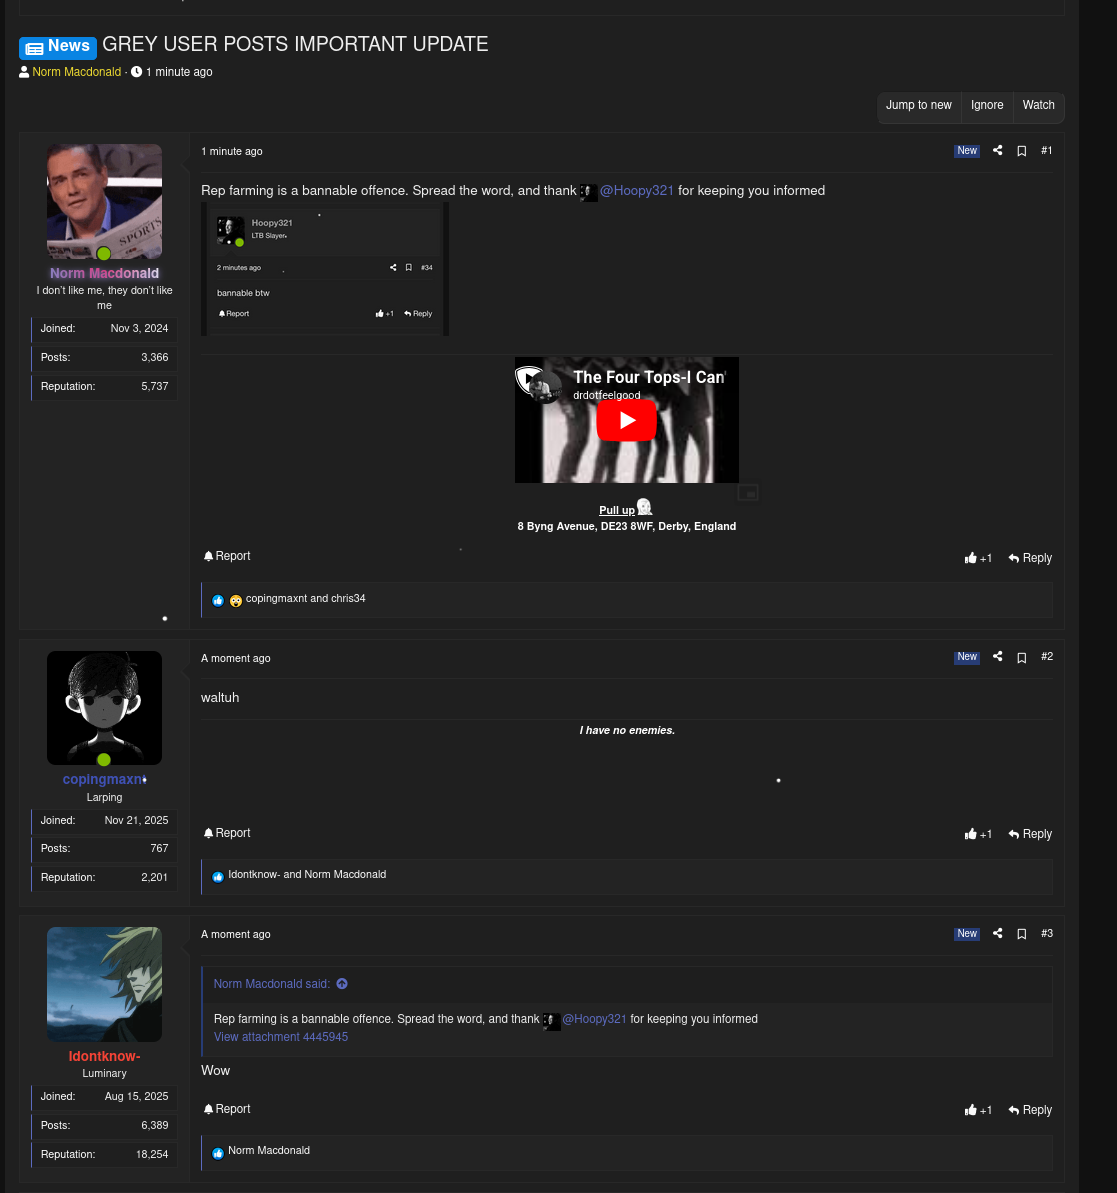Click the View attachment 4445945 link

click(281, 1037)
